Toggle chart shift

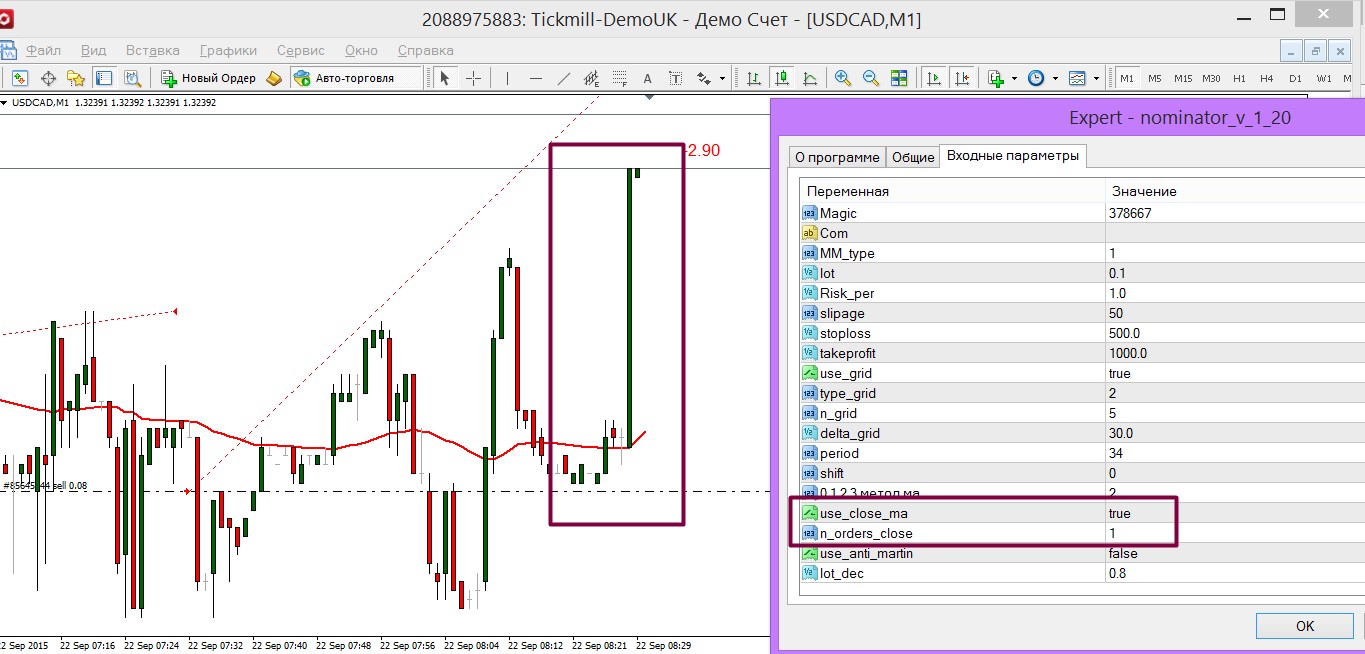962,78
